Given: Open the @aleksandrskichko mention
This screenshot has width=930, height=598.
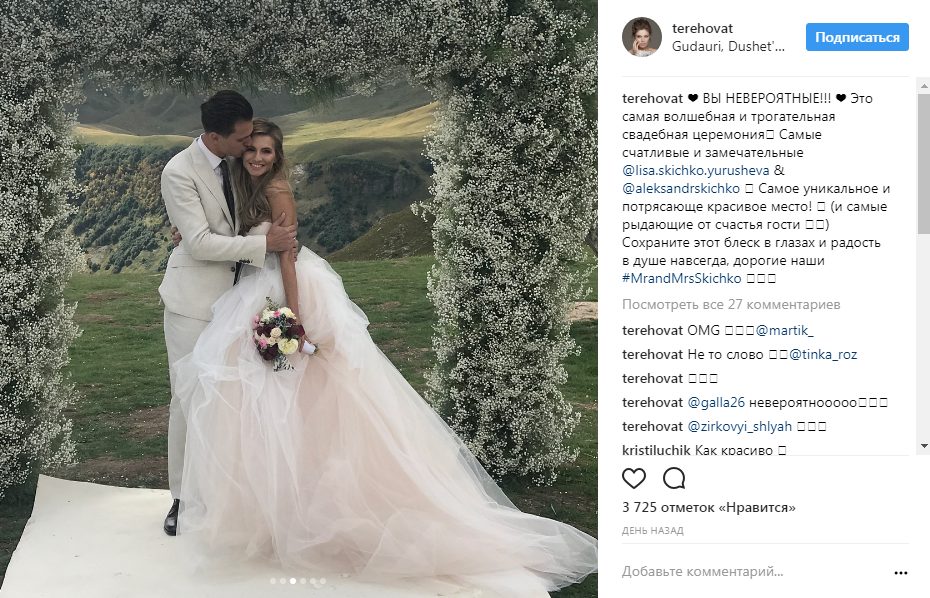Looking at the screenshot, I should [x=681, y=189].
